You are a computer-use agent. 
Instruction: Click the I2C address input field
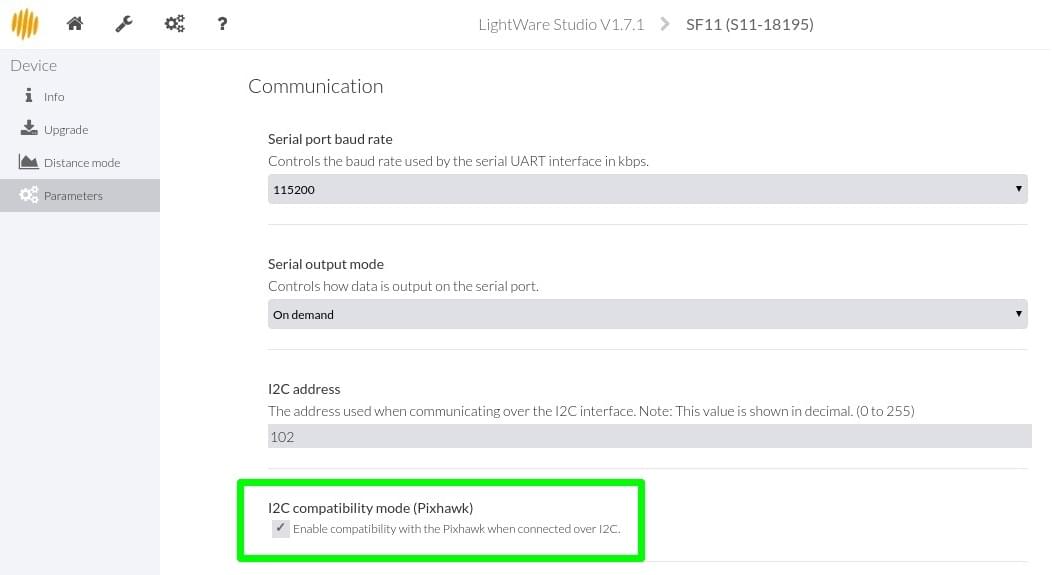pyautogui.click(x=649, y=436)
